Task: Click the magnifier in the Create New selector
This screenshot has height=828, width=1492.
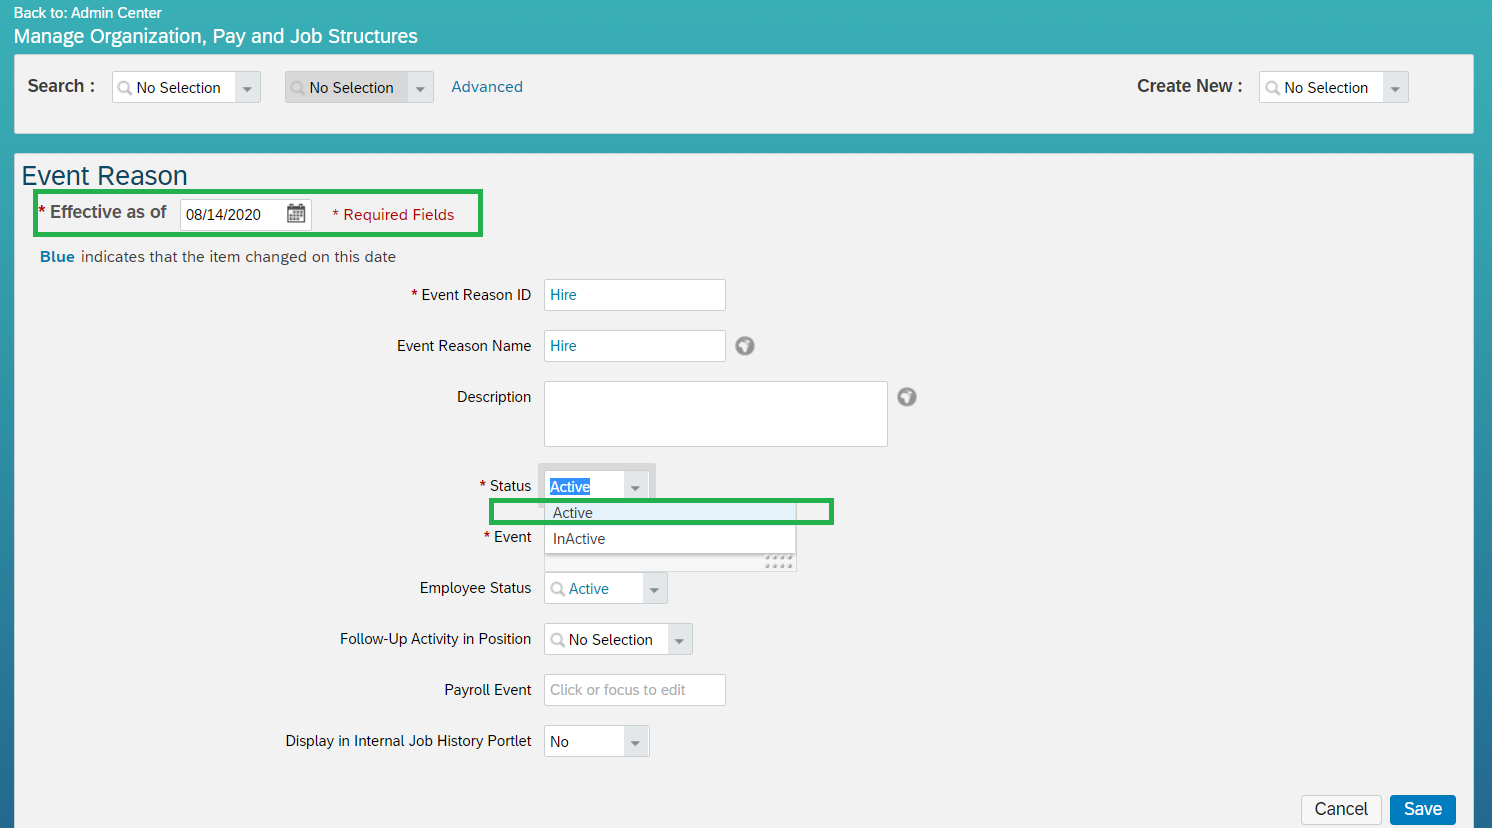Action: click(x=1271, y=87)
